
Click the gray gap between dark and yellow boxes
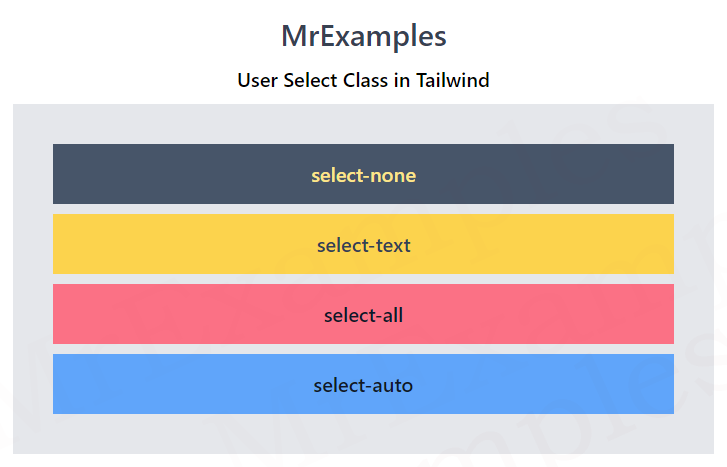pos(364,209)
